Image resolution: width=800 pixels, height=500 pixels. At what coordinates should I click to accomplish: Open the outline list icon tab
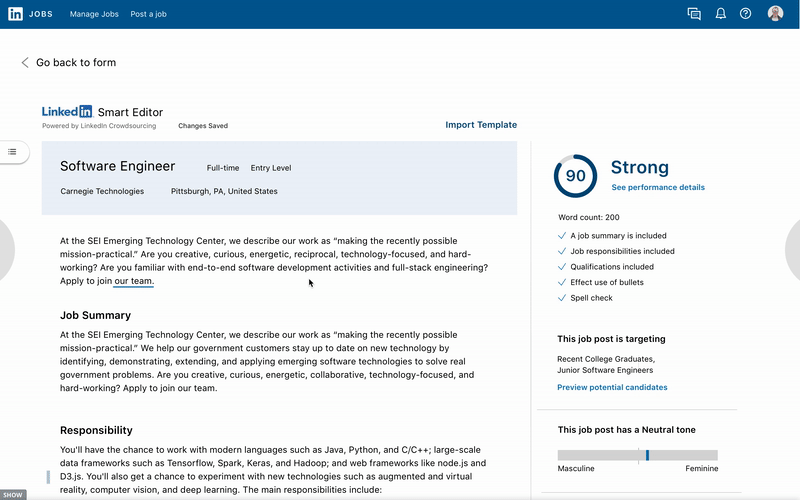point(13,152)
